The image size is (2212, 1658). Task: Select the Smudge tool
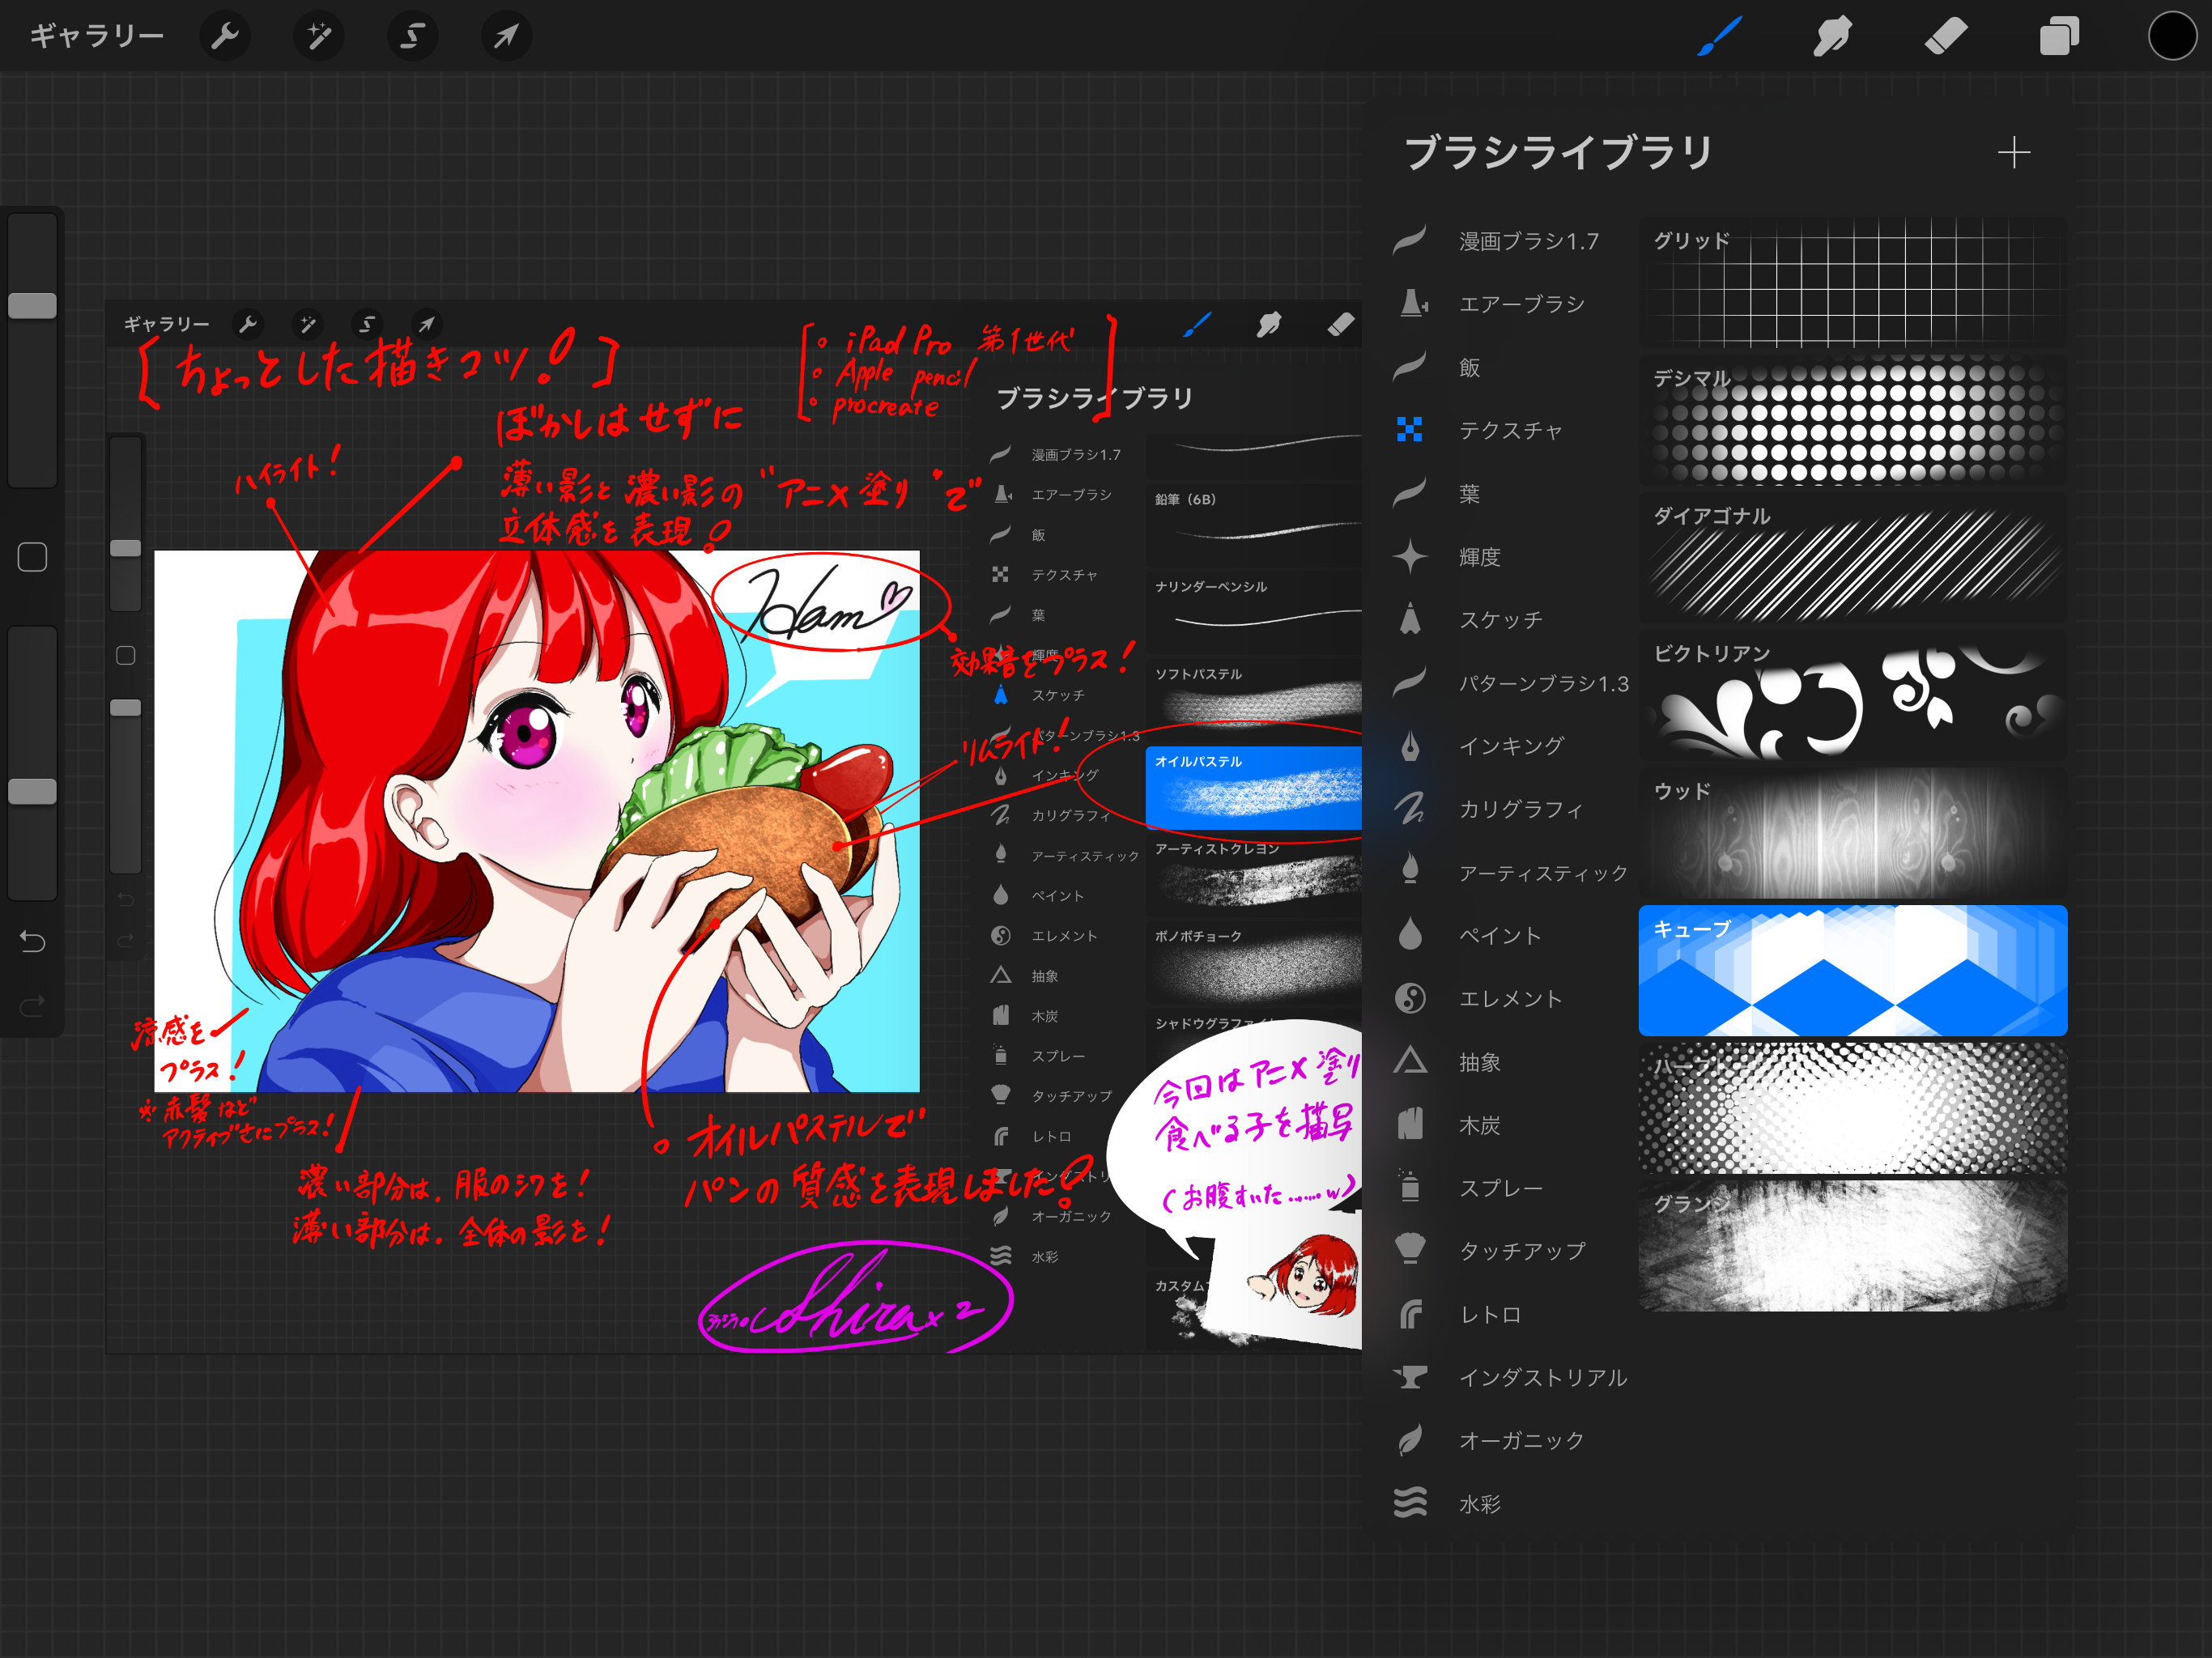pyautogui.click(x=1833, y=36)
